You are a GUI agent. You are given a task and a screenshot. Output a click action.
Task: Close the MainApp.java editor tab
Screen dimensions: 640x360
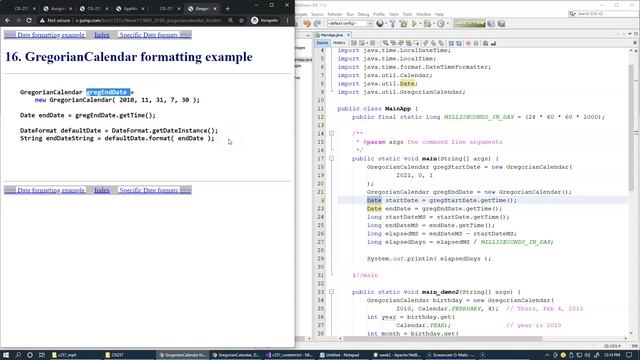coord(349,35)
